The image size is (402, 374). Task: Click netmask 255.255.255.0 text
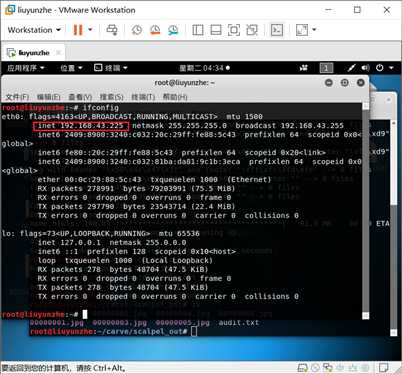[x=180, y=126]
